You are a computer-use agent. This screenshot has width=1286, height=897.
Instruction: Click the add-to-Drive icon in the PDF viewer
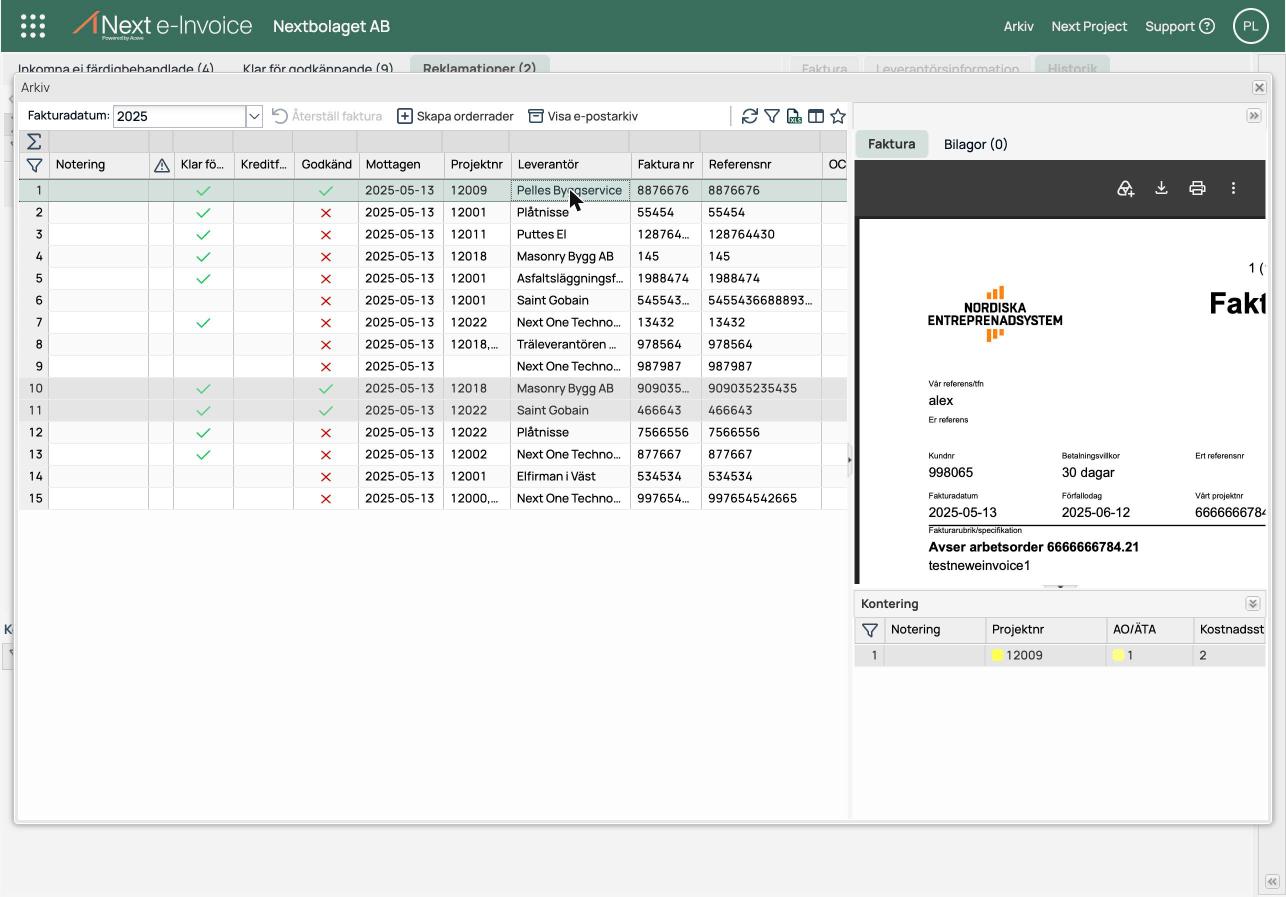coord(1125,188)
